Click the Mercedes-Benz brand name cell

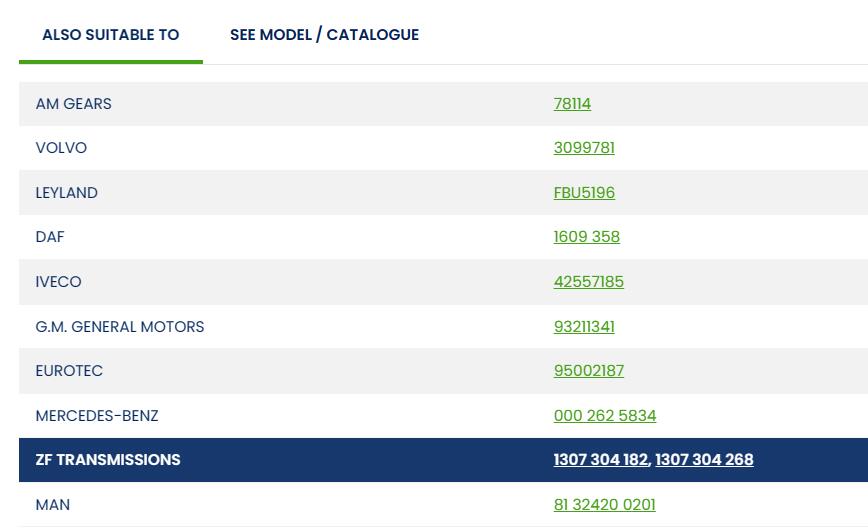coord(97,416)
